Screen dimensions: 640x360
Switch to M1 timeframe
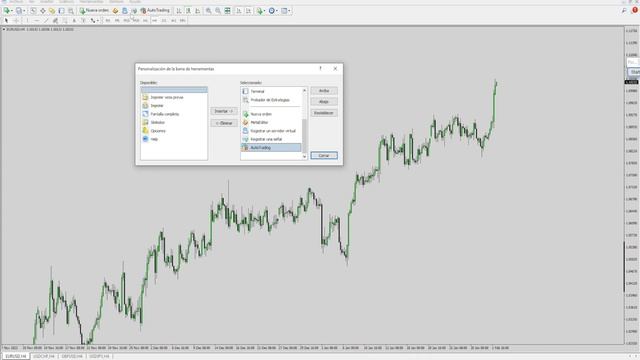pyautogui.click(x=108, y=20)
